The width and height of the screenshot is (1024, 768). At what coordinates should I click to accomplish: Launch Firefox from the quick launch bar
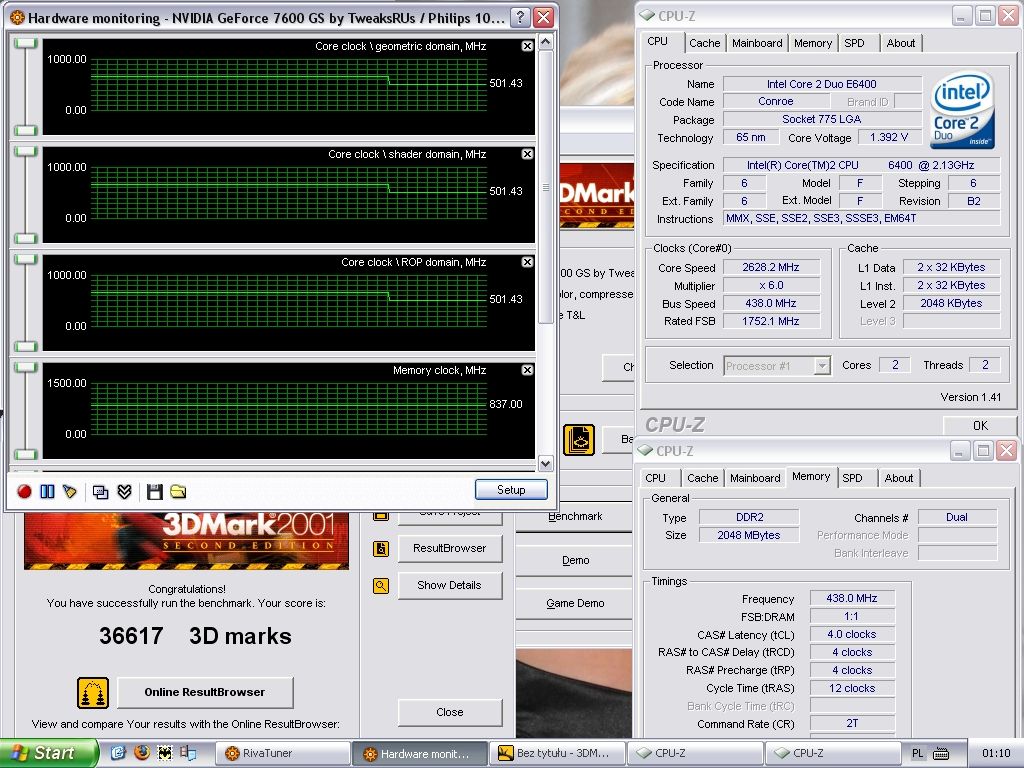[142, 753]
